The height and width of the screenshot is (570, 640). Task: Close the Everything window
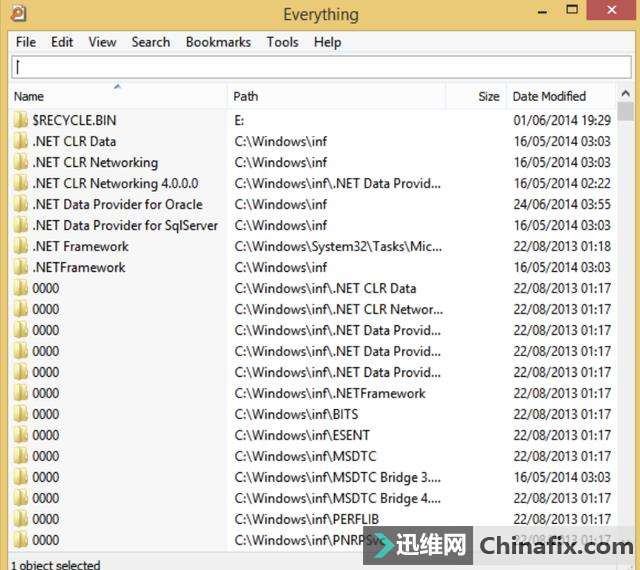[x=611, y=10]
